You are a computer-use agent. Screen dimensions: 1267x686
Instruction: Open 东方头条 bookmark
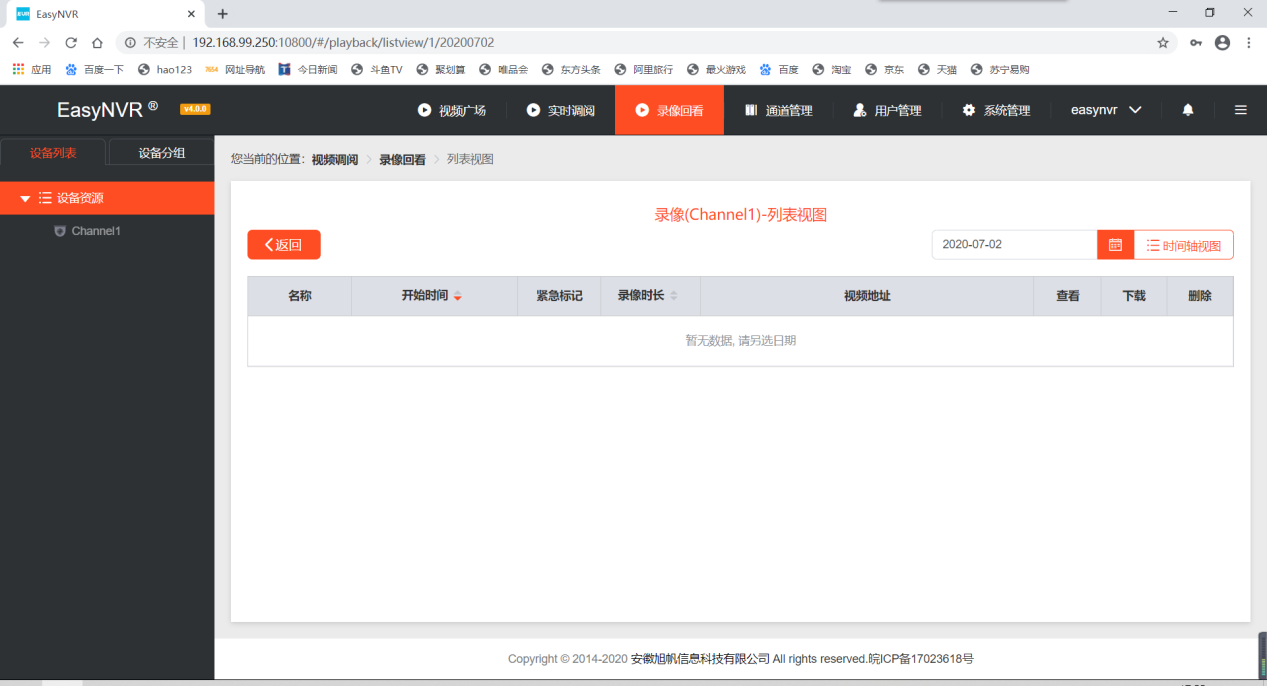571,70
